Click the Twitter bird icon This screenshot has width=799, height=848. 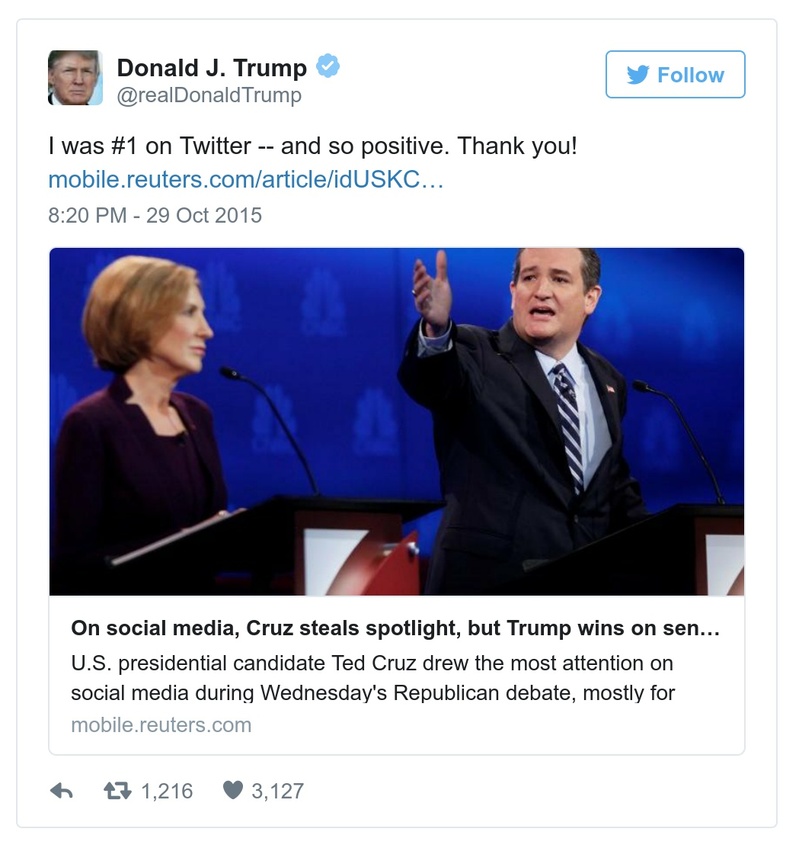[x=638, y=74]
